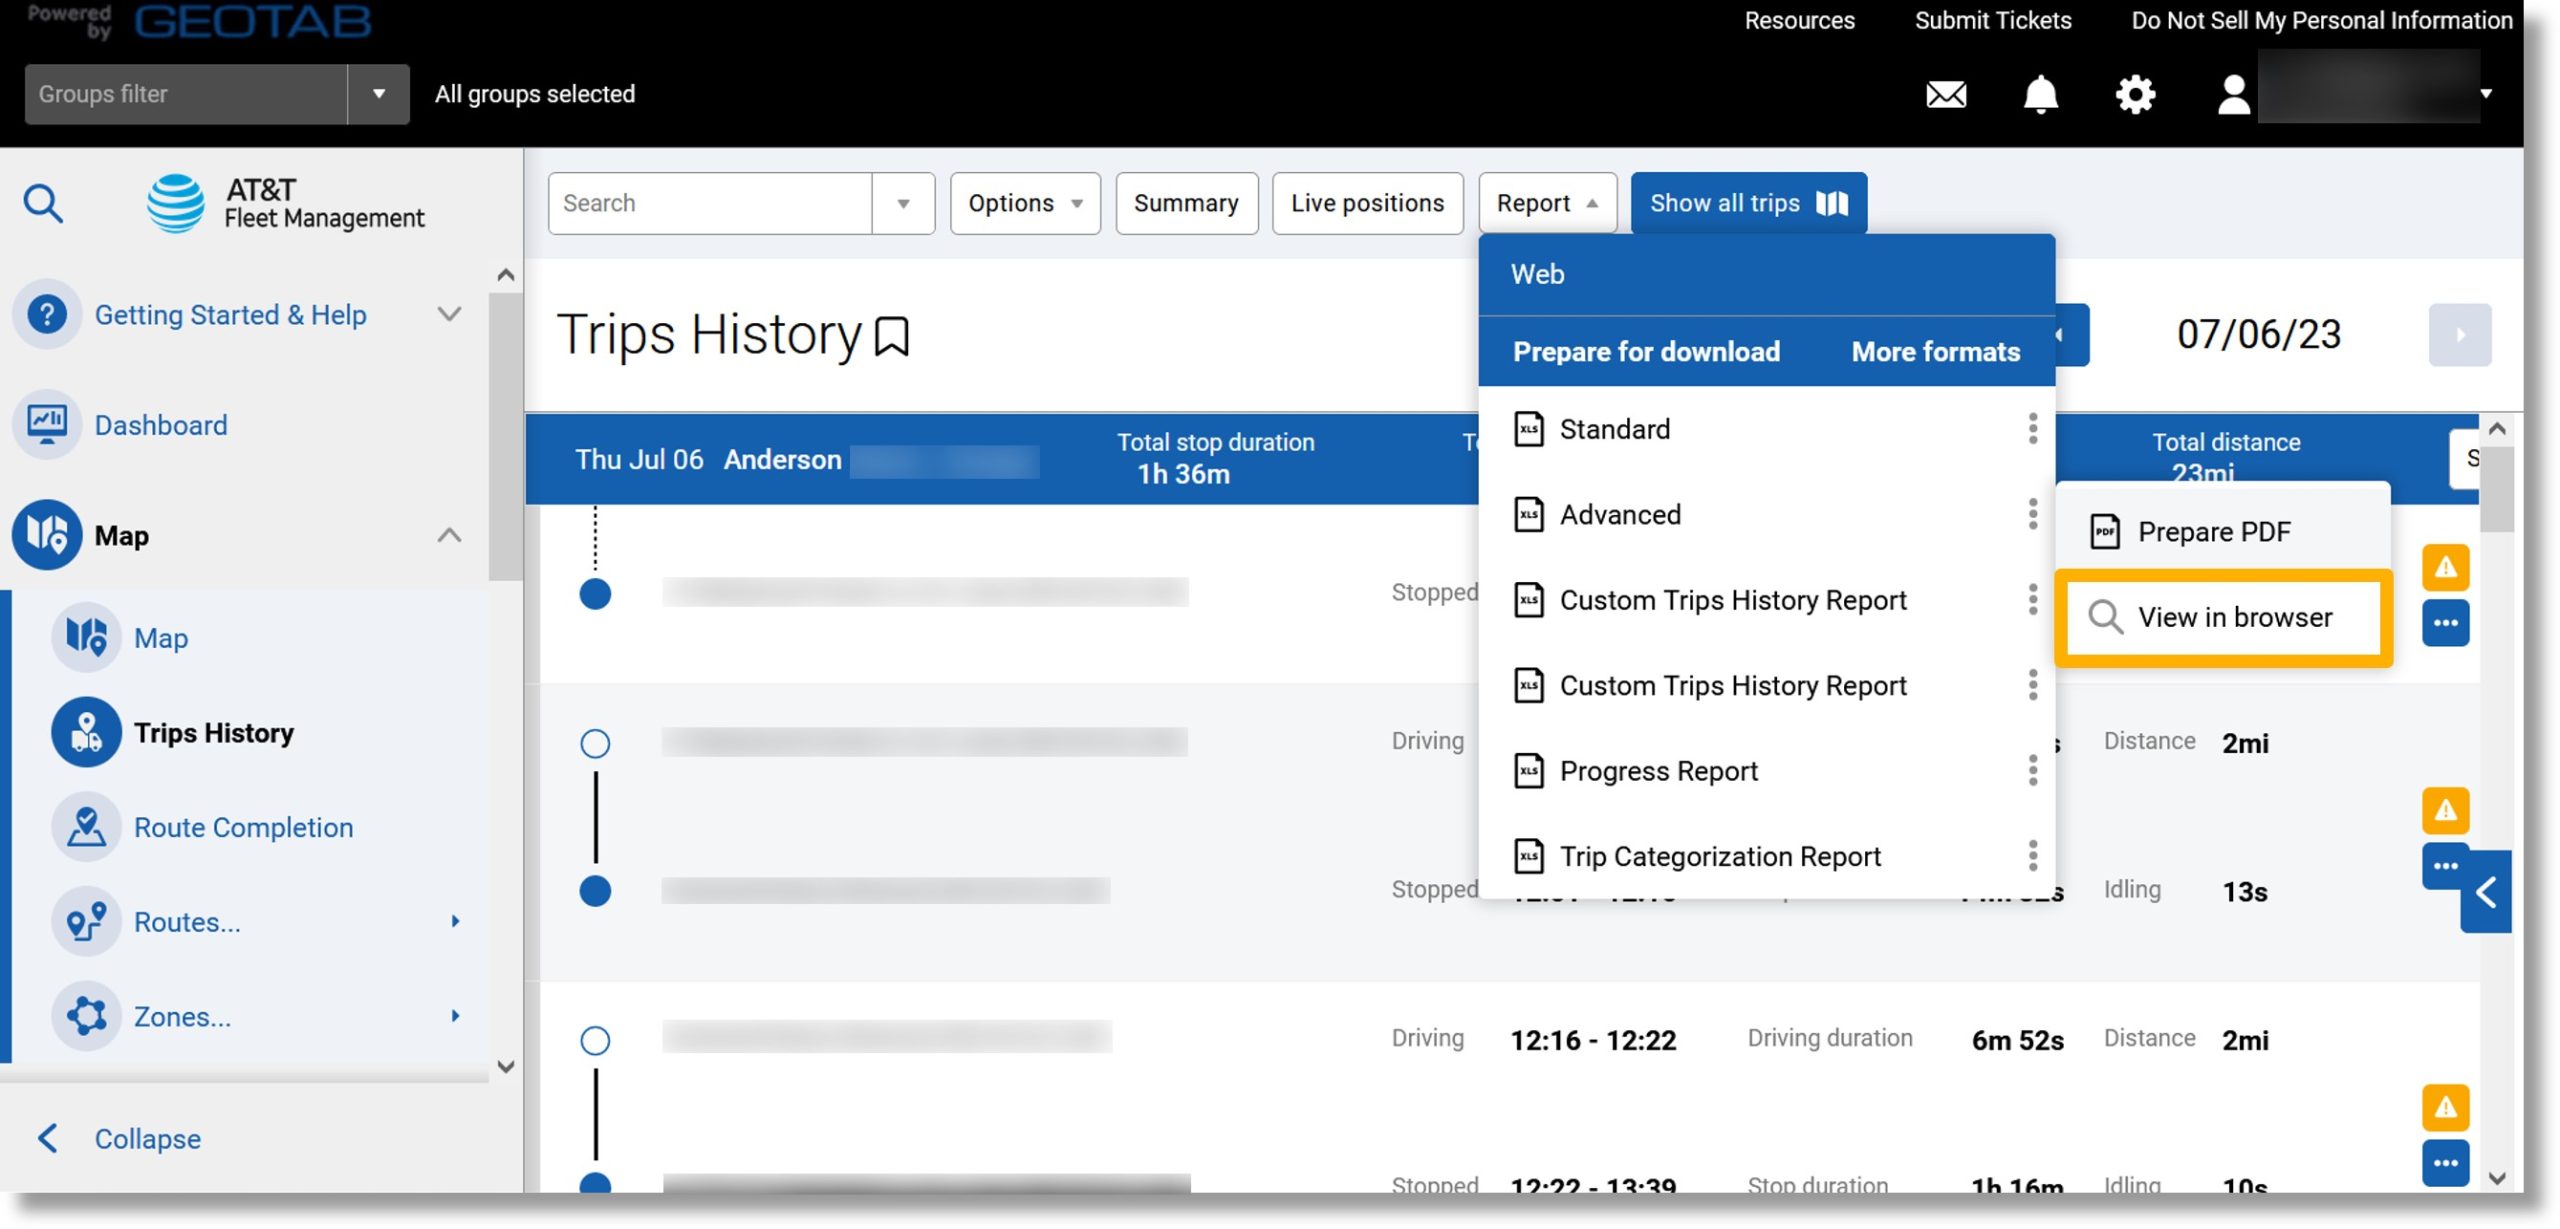Open the user profile icon
The height and width of the screenshot is (1229, 2560).
point(2233,95)
